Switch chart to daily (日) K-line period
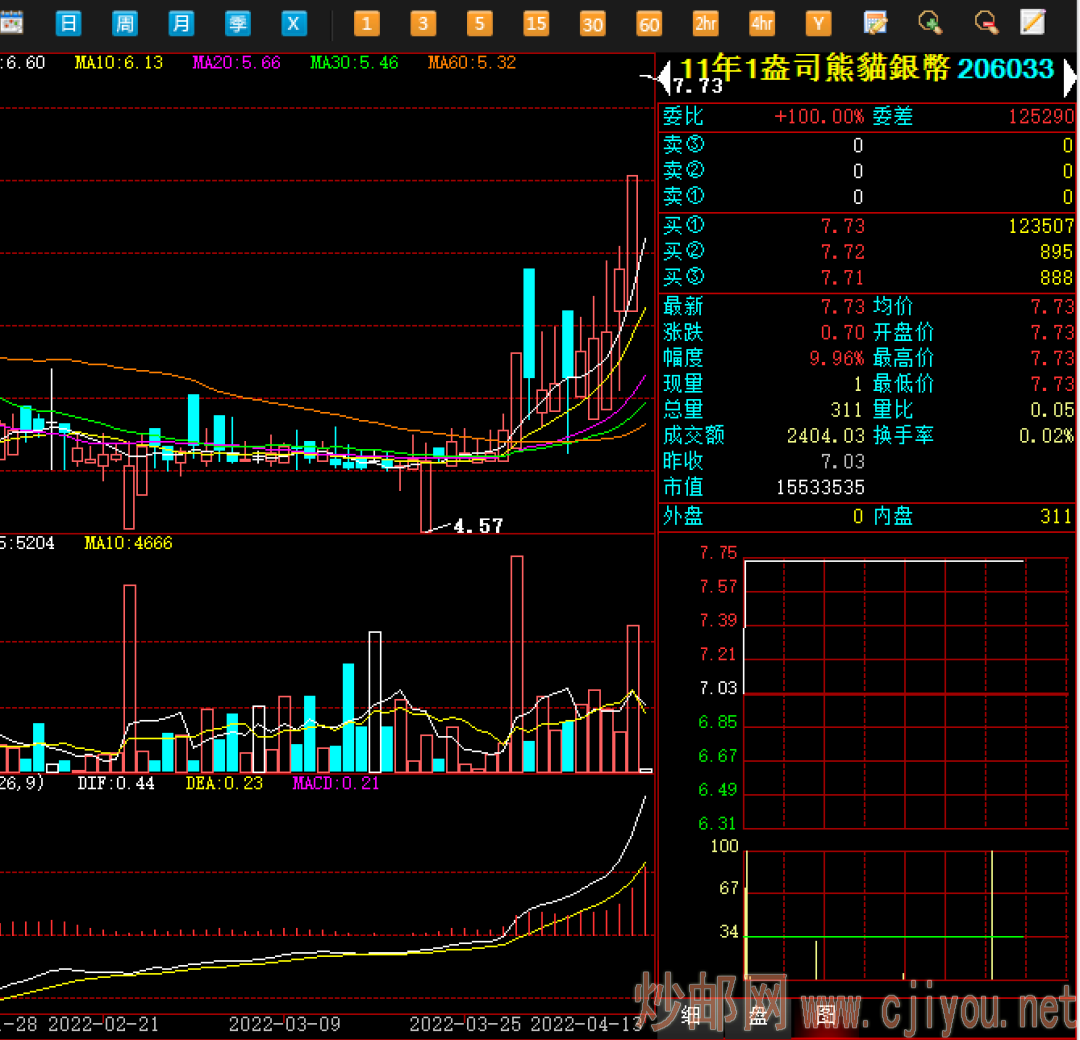Image resolution: width=1080 pixels, height=1040 pixels. [x=68, y=23]
